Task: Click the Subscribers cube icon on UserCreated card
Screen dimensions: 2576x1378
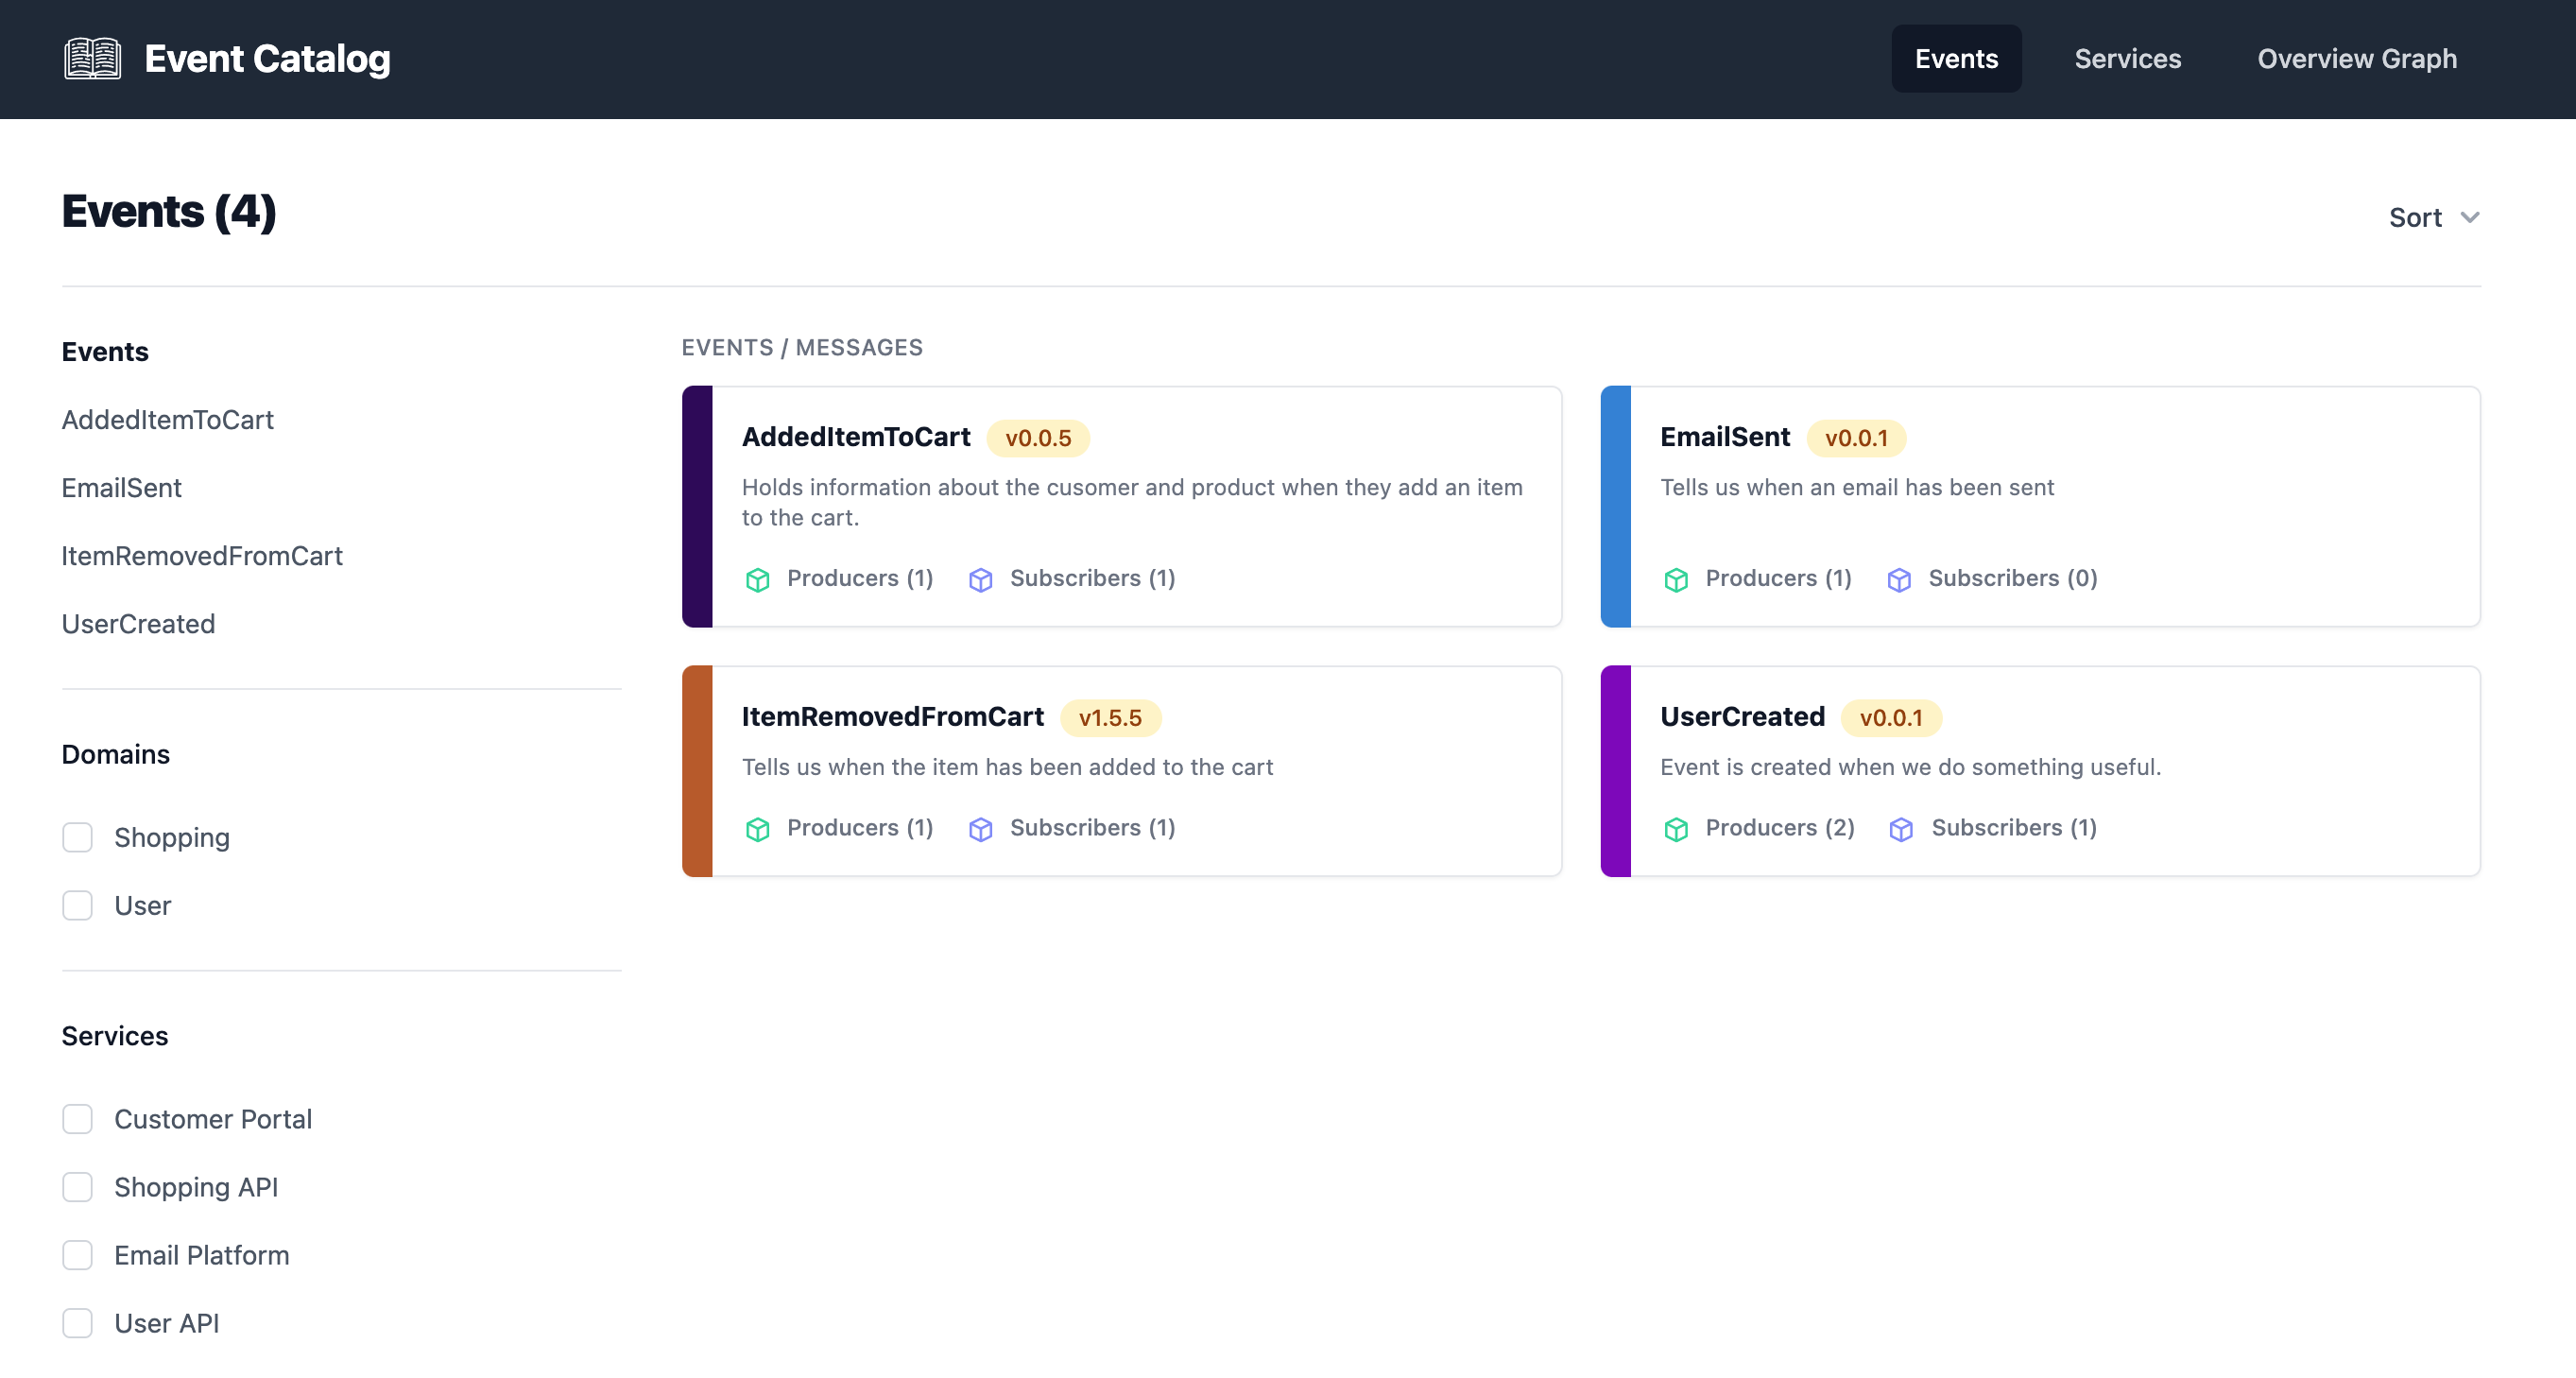Action: (1901, 829)
